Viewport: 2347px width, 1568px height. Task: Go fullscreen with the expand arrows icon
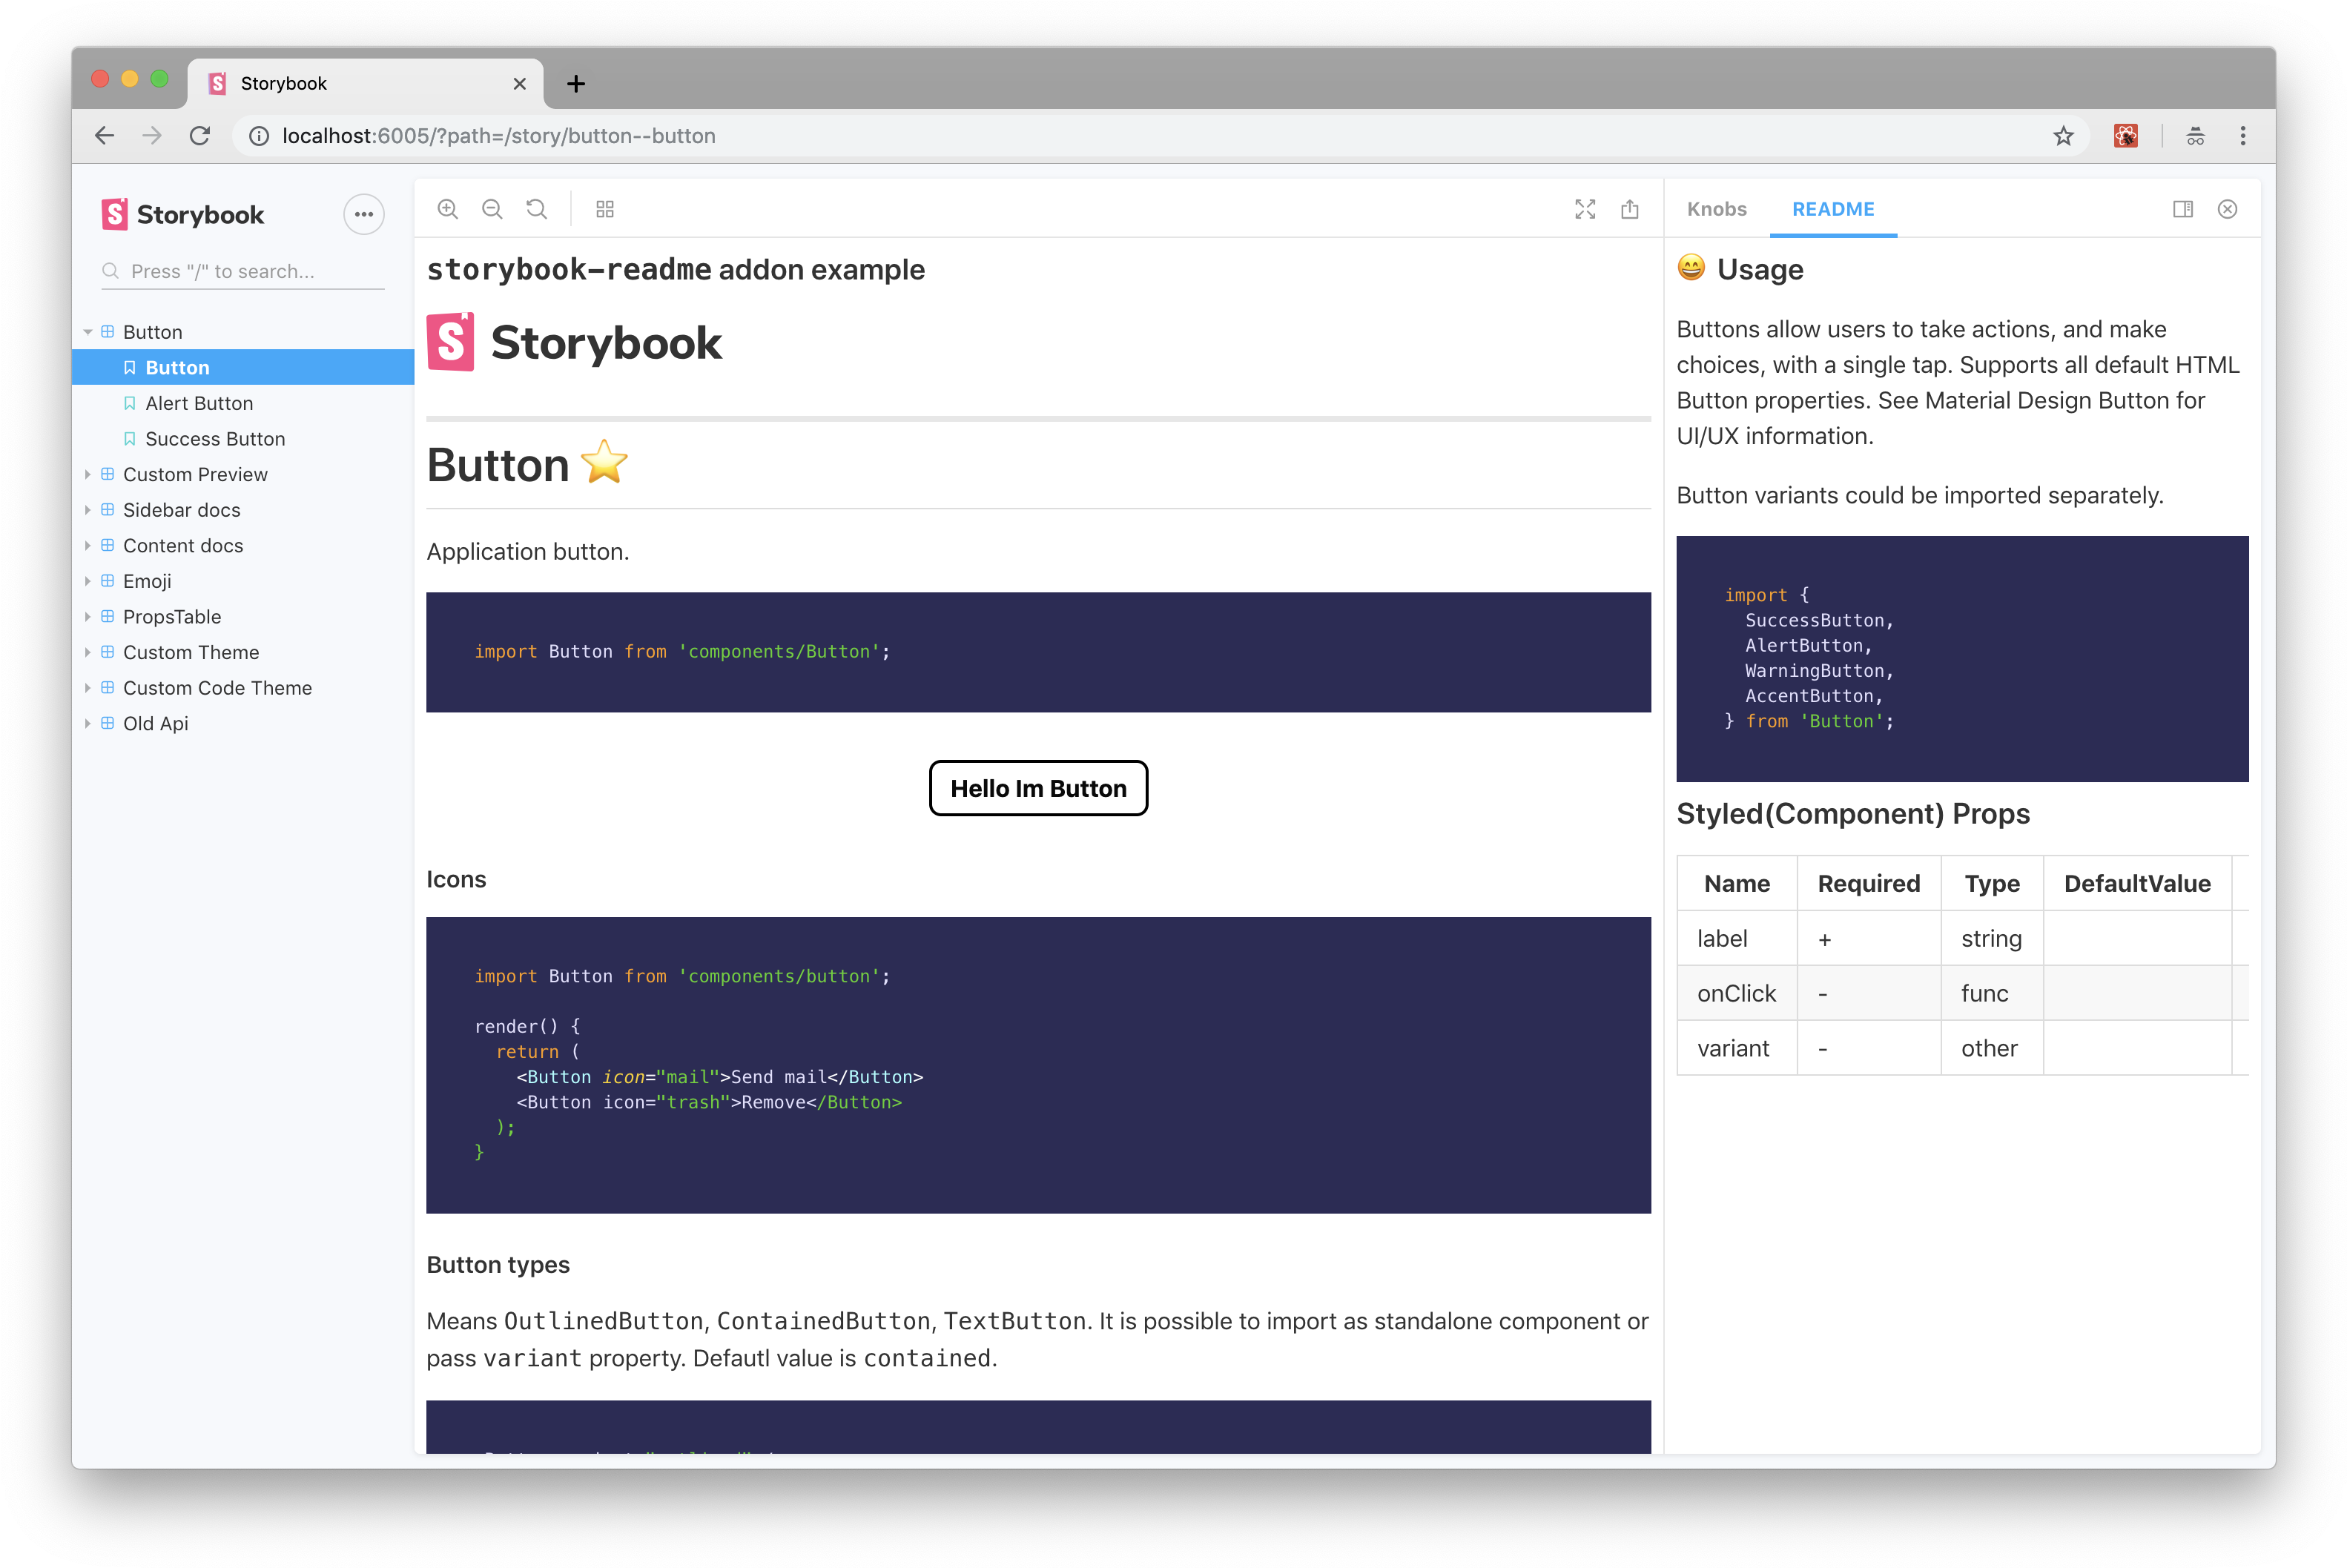pos(1585,209)
